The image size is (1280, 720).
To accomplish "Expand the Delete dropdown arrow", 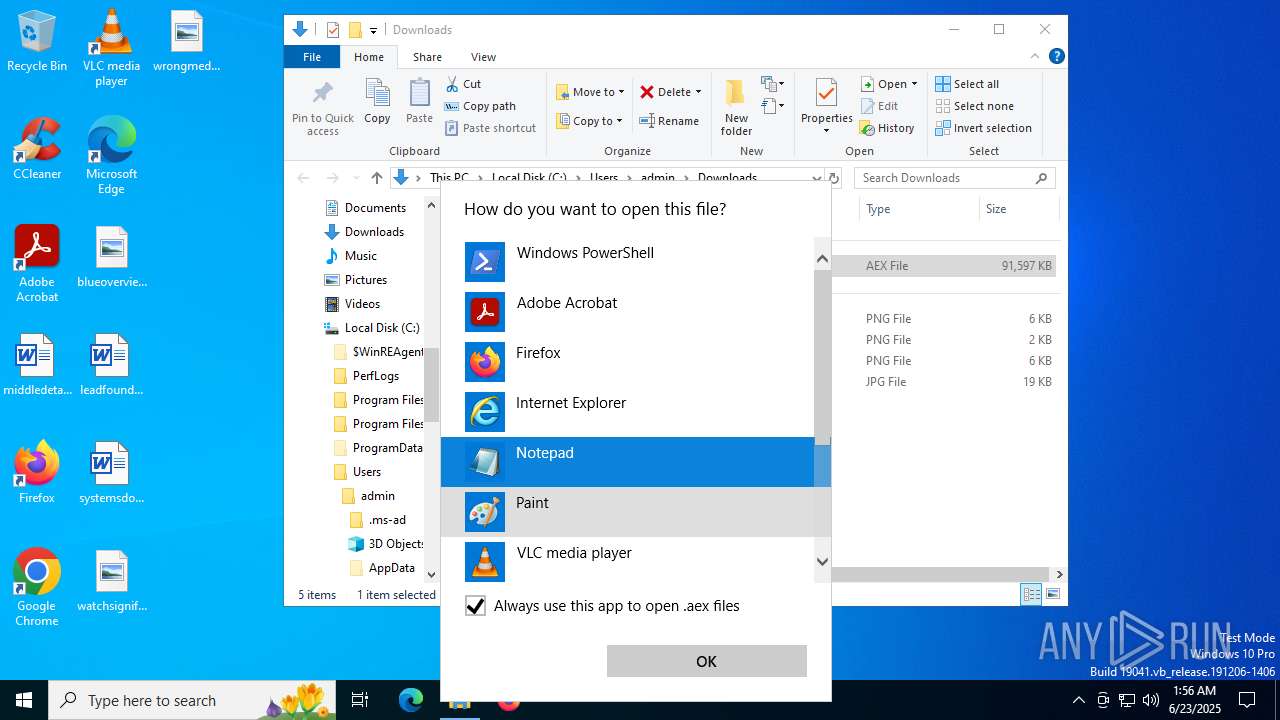I will tap(698, 92).
